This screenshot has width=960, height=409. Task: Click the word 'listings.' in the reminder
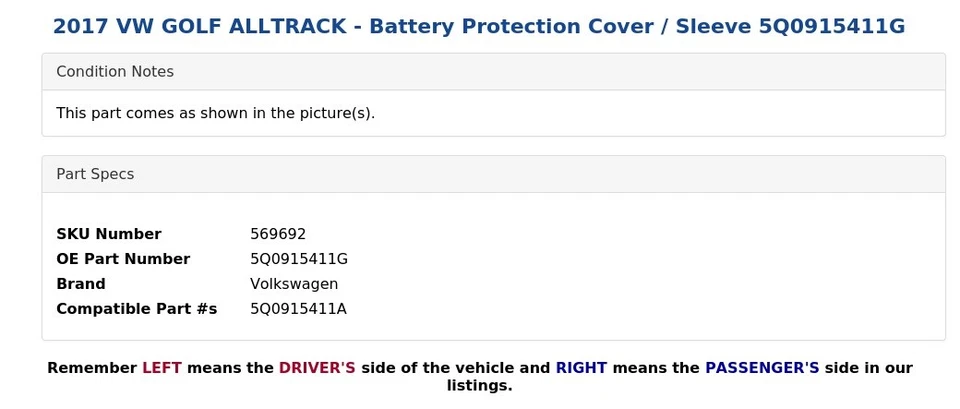[x=479, y=386]
